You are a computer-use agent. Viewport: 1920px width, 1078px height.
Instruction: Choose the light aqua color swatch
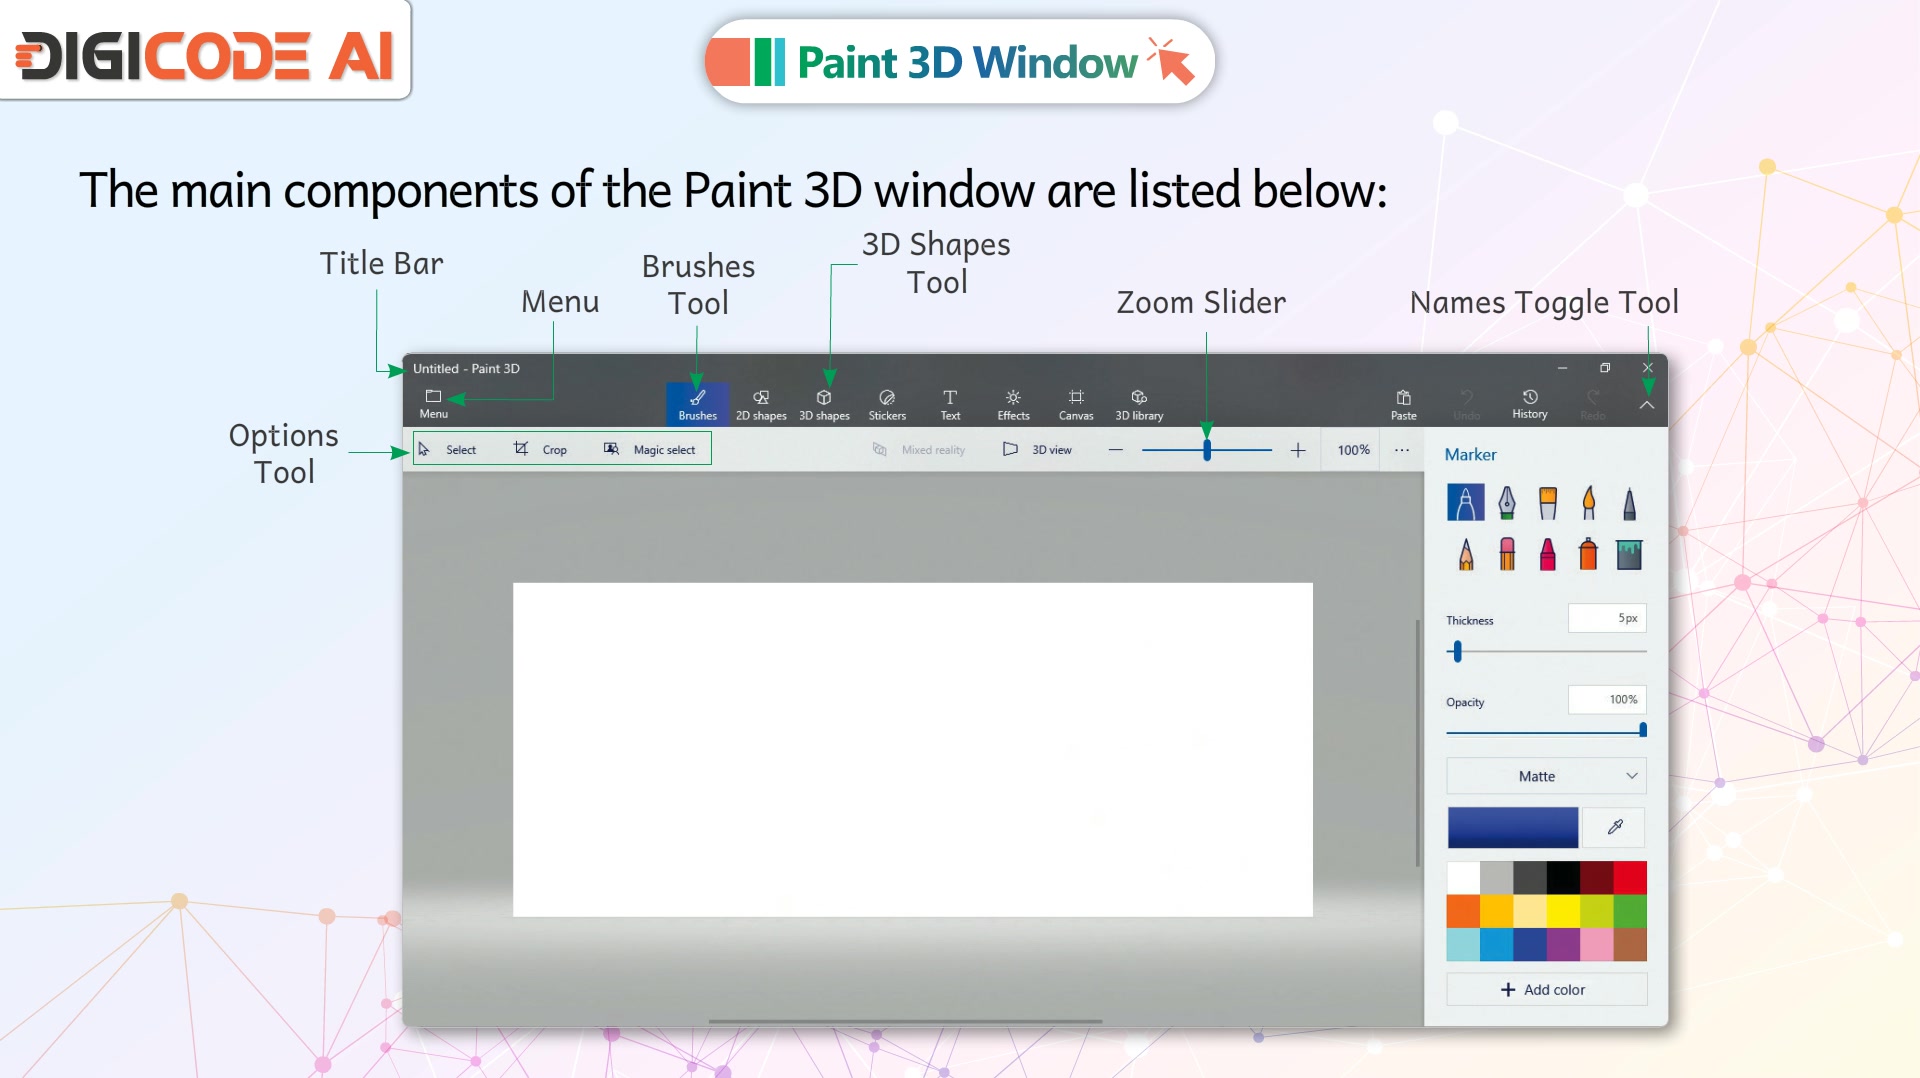[x=1463, y=944]
